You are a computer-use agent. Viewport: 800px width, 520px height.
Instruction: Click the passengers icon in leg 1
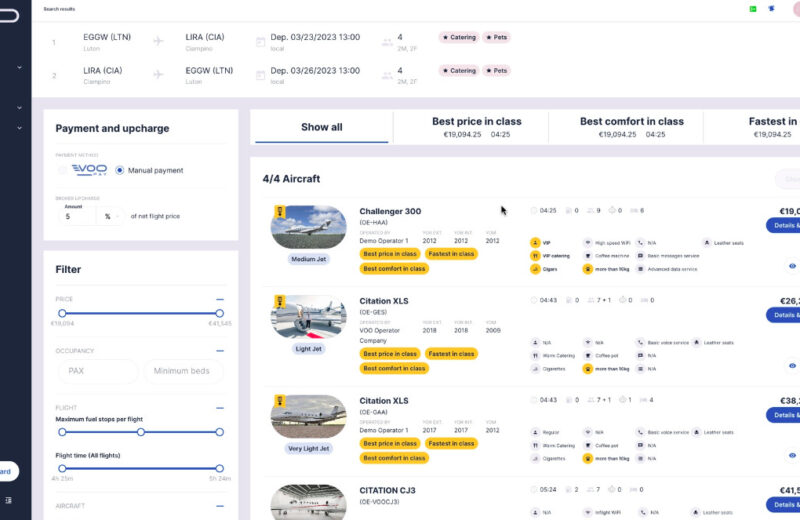click(387, 42)
